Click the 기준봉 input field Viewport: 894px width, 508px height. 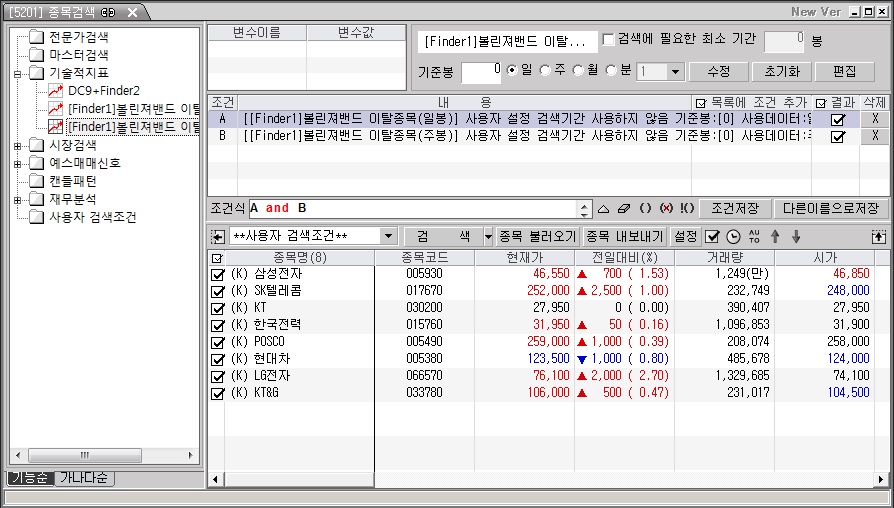pyautogui.click(x=481, y=71)
